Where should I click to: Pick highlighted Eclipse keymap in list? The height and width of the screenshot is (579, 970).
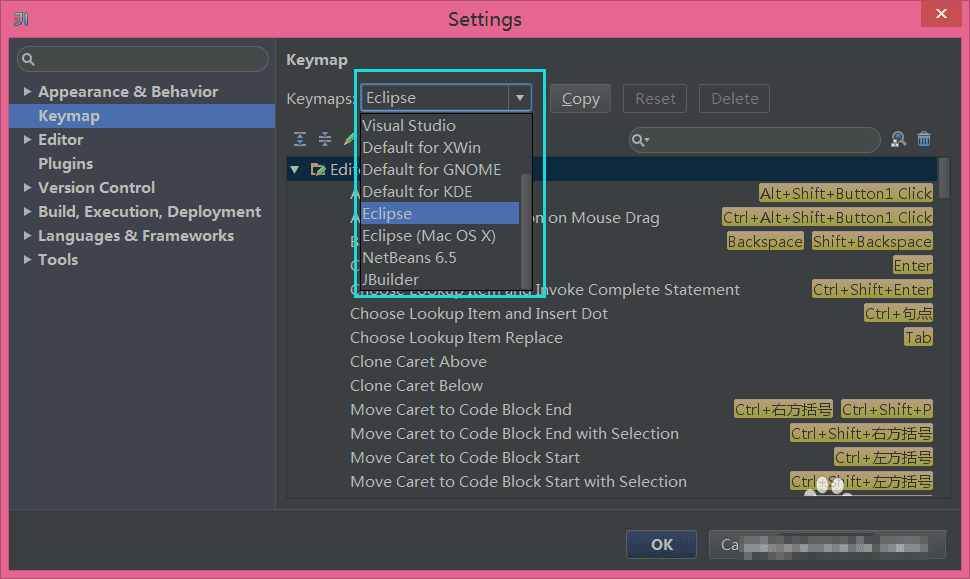(x=440, y=213)
